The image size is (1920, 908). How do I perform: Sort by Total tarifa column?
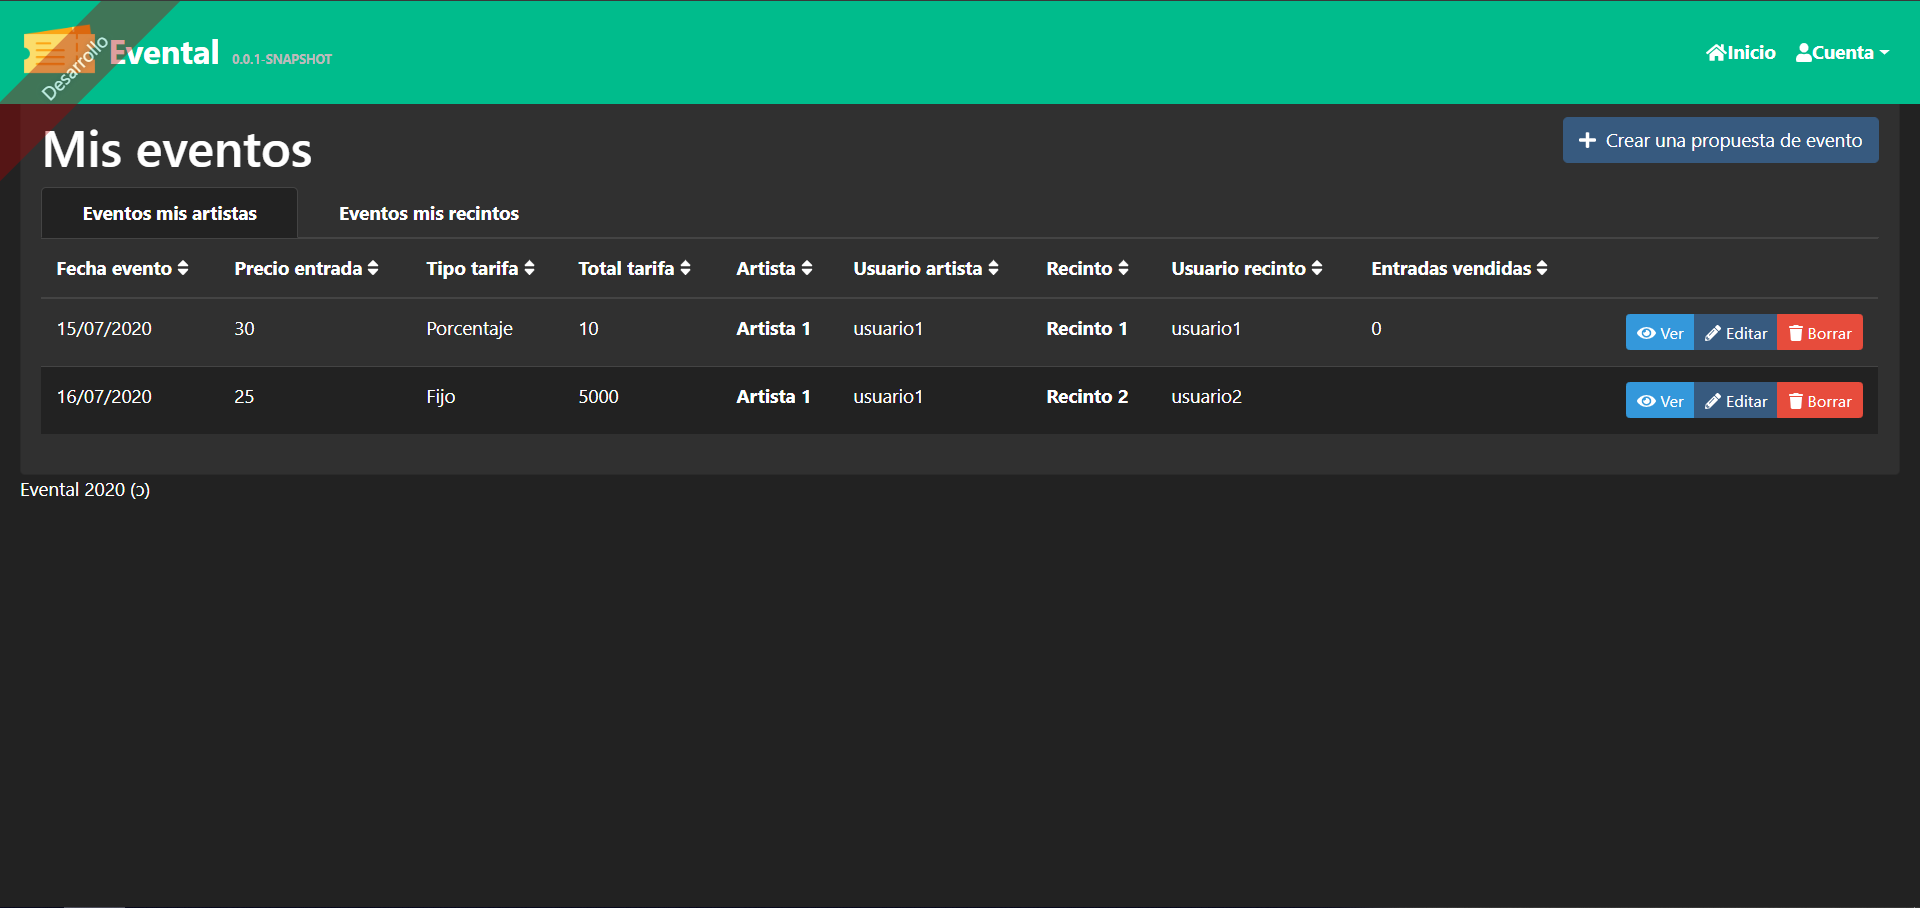pos(634,269)
